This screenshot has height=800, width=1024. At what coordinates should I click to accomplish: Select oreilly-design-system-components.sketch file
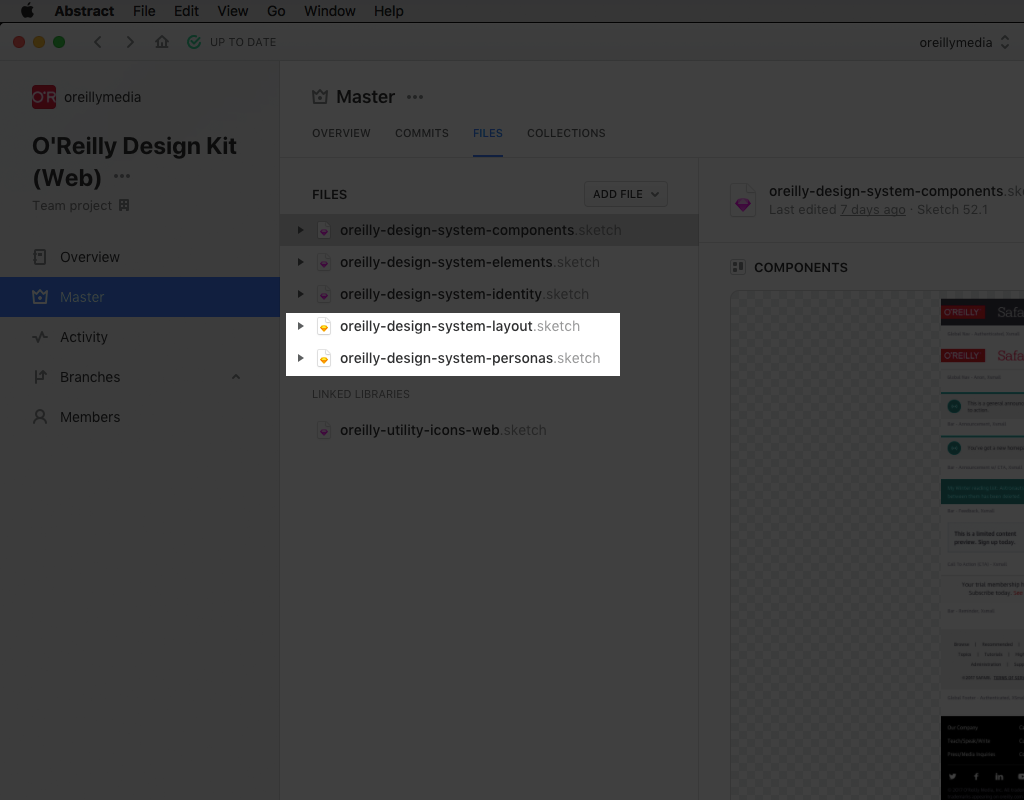pos(489,230)
